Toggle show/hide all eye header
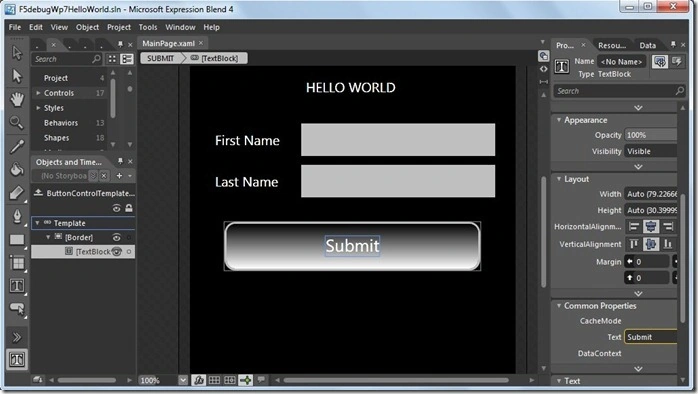 coord(116,208)
